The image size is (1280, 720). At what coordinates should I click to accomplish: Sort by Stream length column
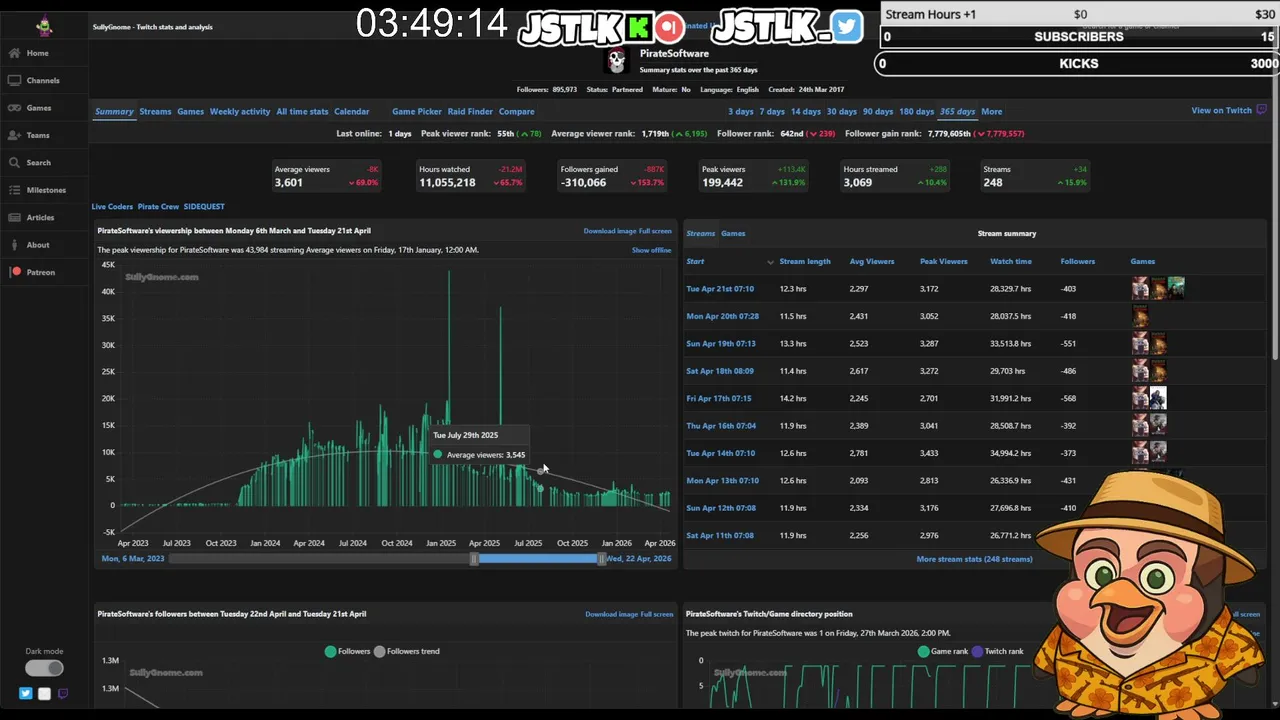pos(805,261)
